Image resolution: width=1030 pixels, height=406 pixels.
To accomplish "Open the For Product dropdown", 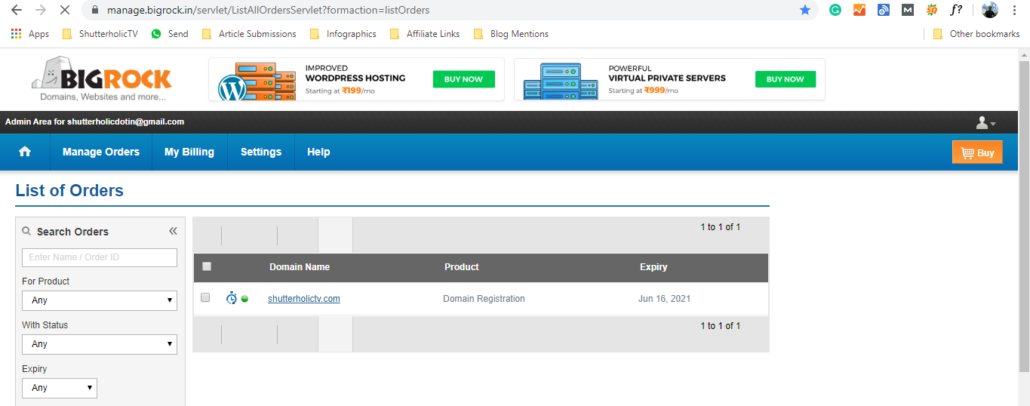I will pos(99,300).
